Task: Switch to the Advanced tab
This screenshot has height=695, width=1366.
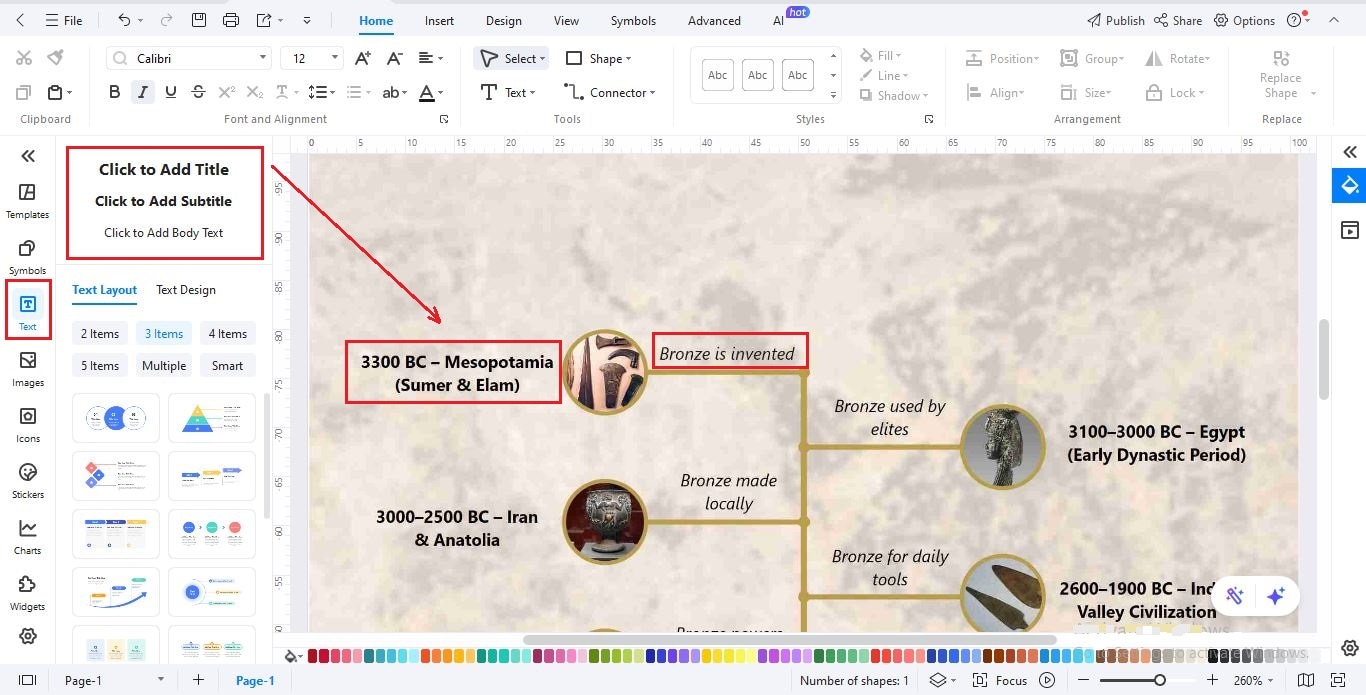Action: (x=714, y=20)
